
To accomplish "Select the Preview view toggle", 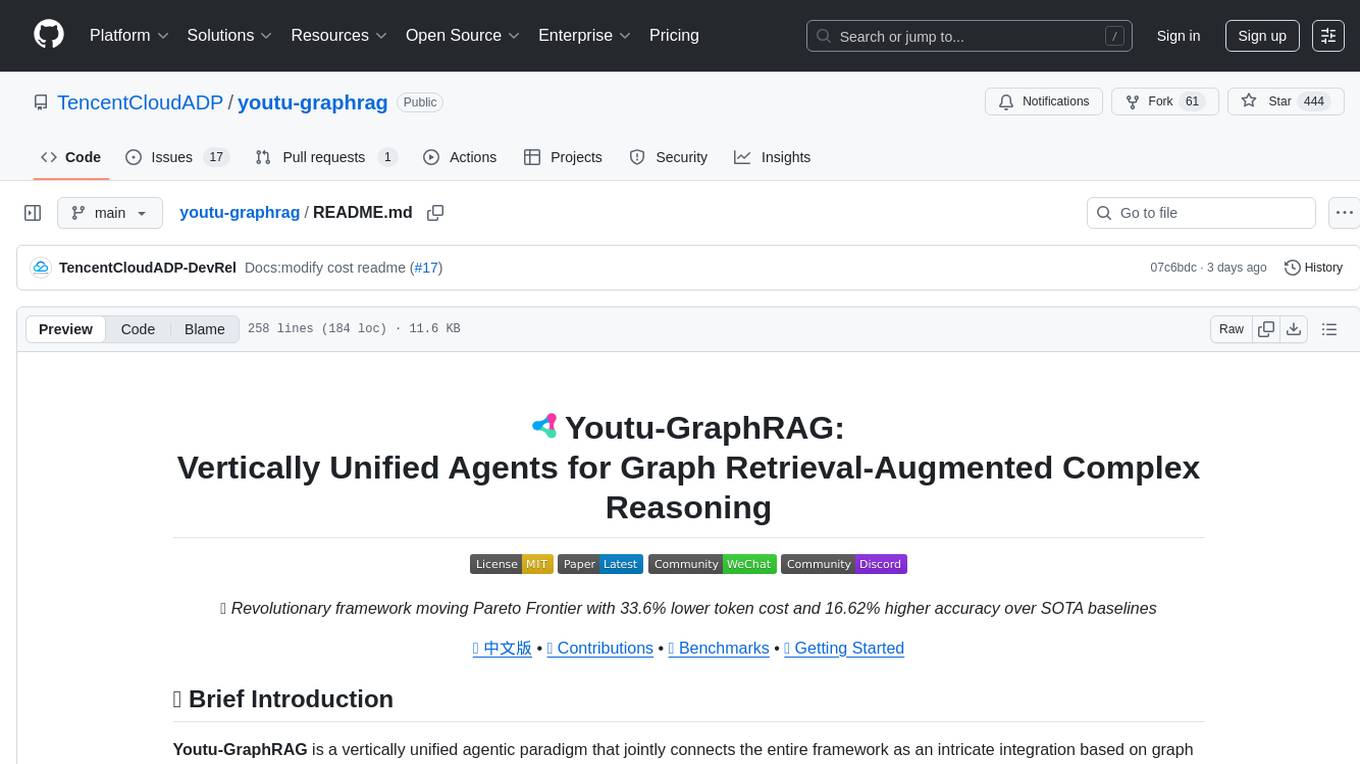I will pos(65,329).
